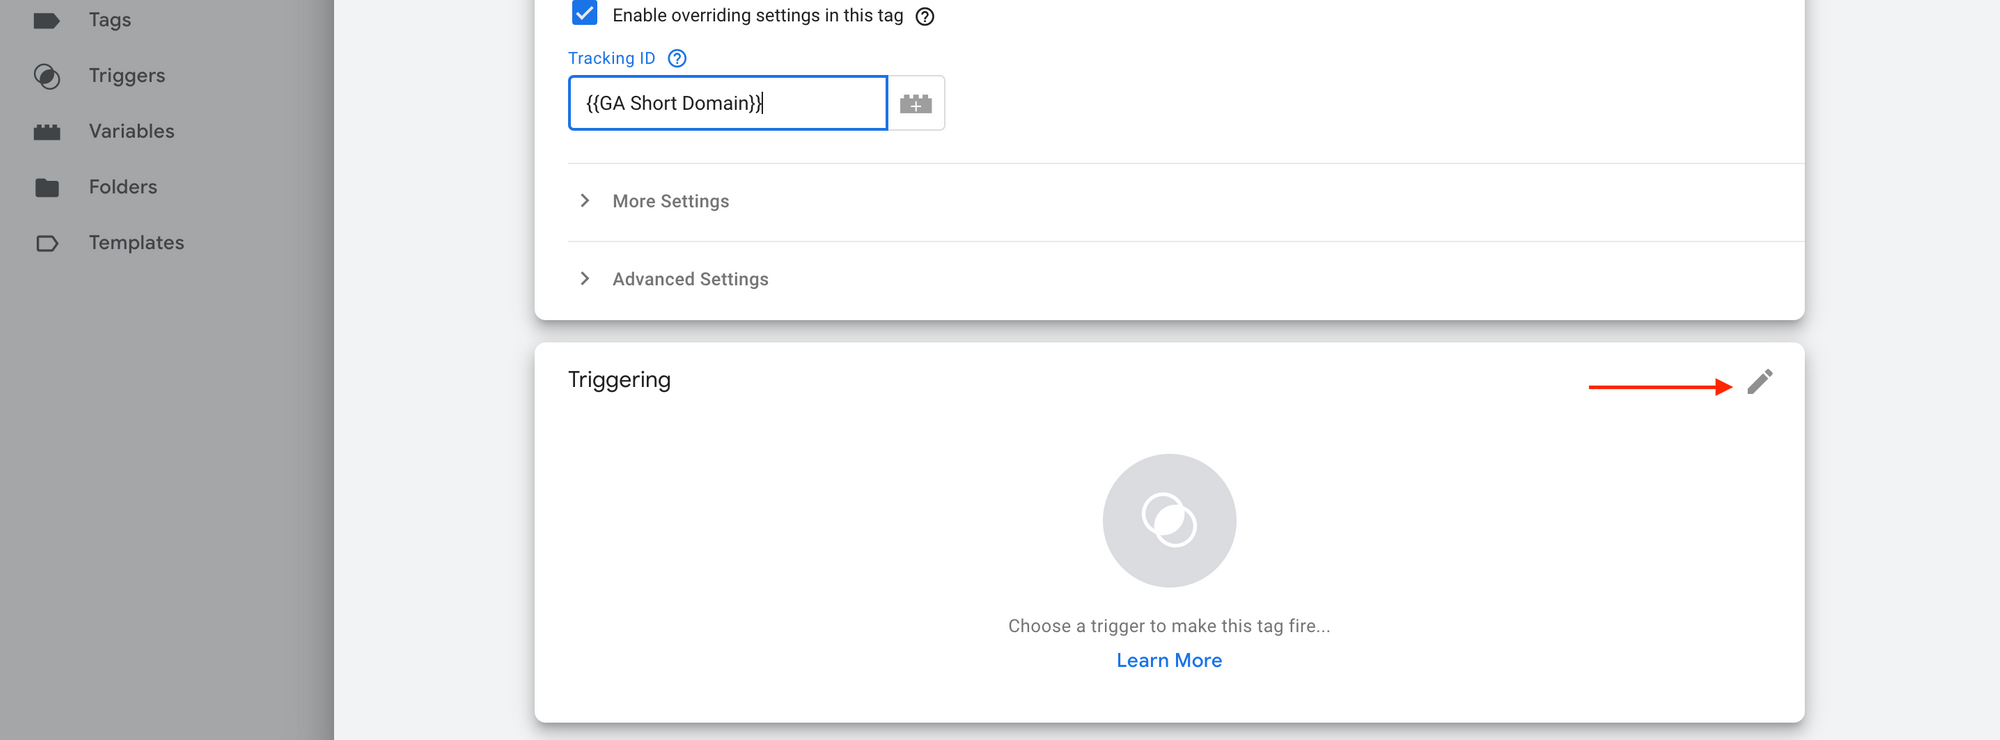
Task: Click the Triggers icon in sidebar
Action: point(47,76)
